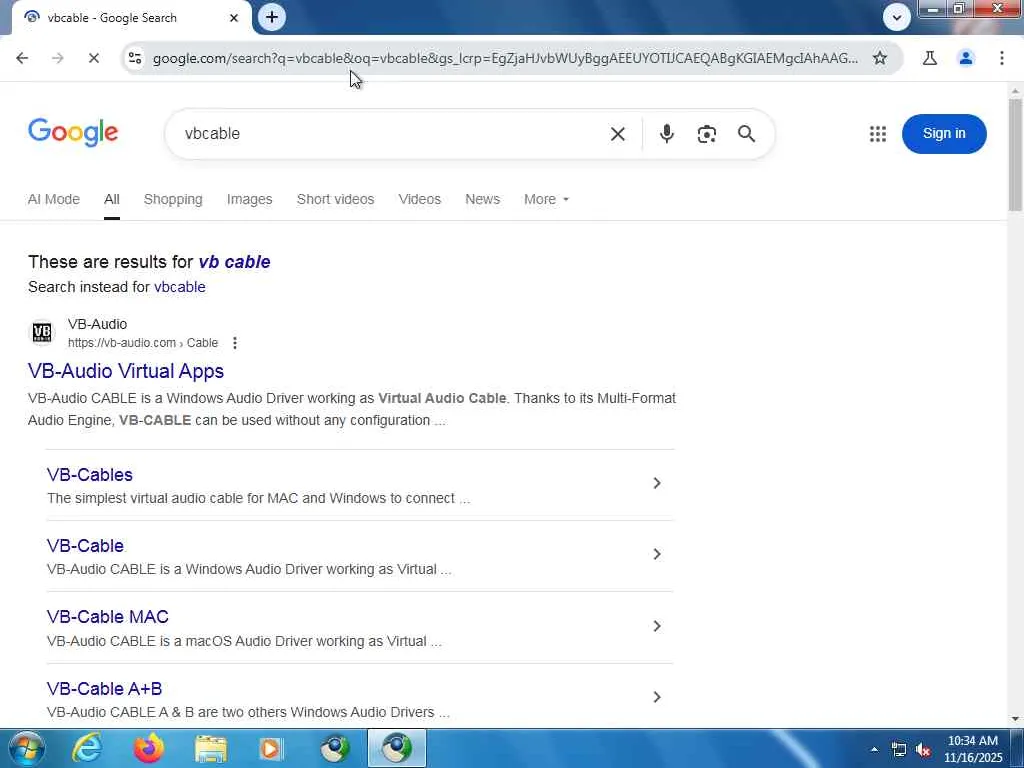The height and width of the screenshot is (768, 1024).
Task: Open Chrome's three-dot menu
Action: click(1002, 58)
